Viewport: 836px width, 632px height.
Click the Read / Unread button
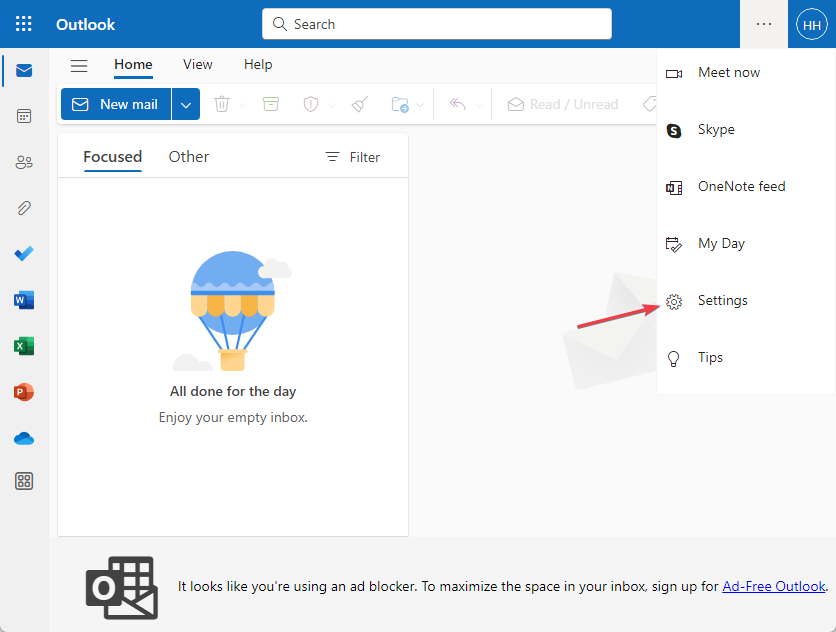(563, 104)
